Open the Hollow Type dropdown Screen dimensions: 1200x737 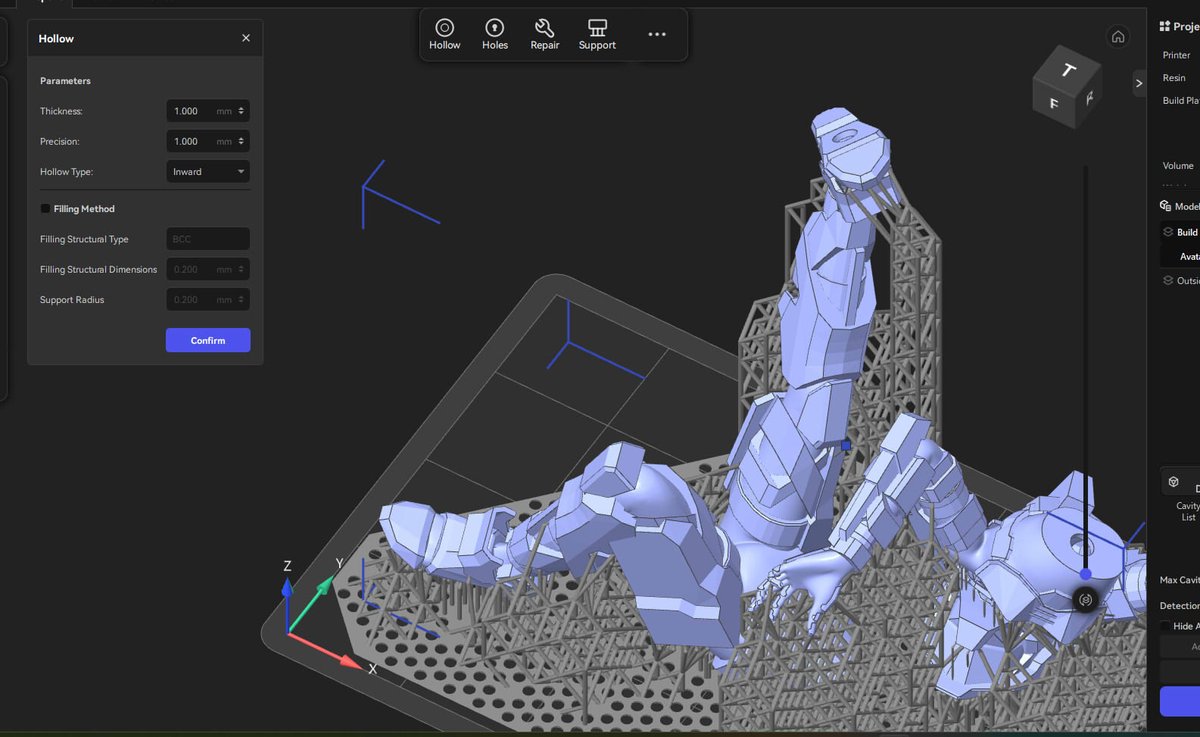coord(208,171)
